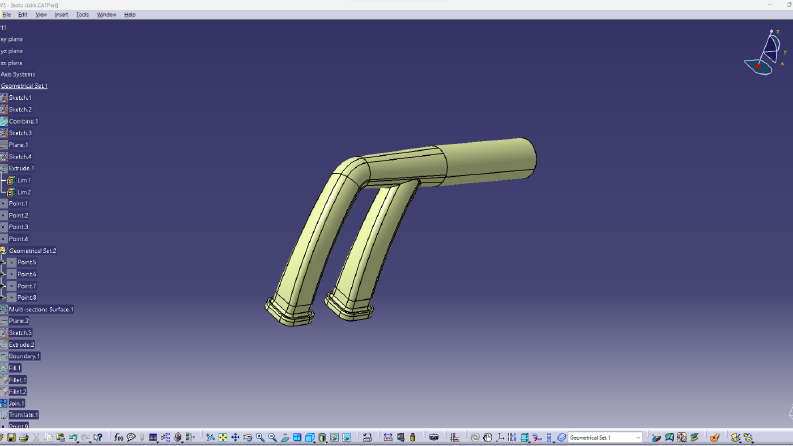Open the Window menu
The image size is (793, 446).
(x=106, y=15)
